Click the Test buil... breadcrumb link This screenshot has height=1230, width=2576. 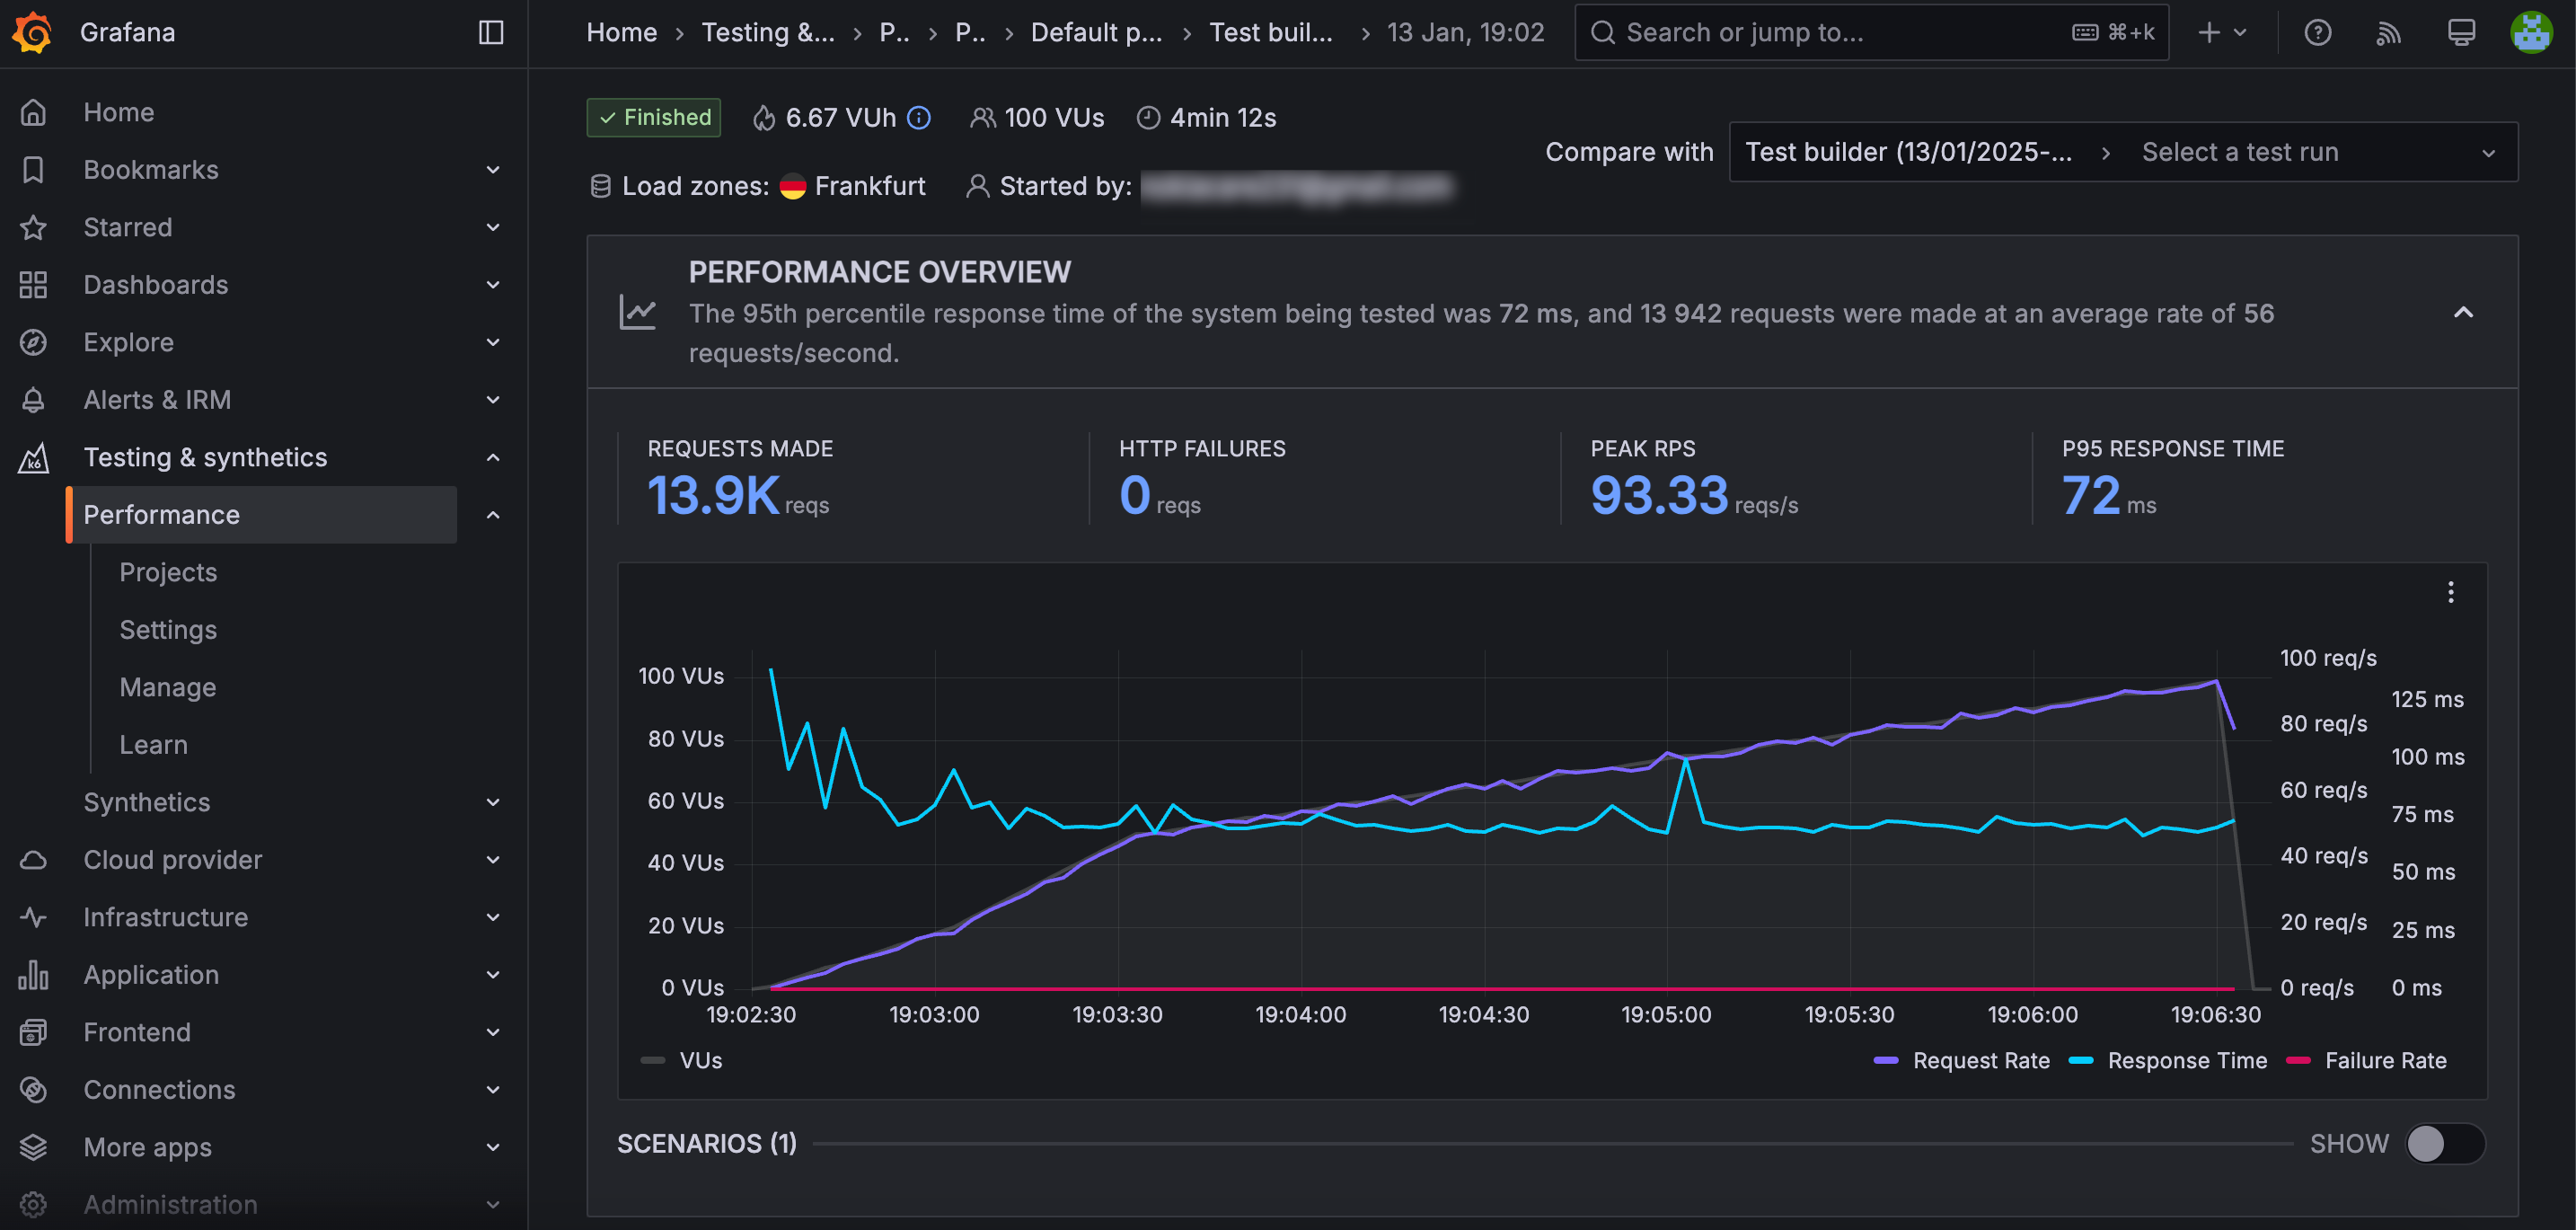click(x=1271, y=32)
